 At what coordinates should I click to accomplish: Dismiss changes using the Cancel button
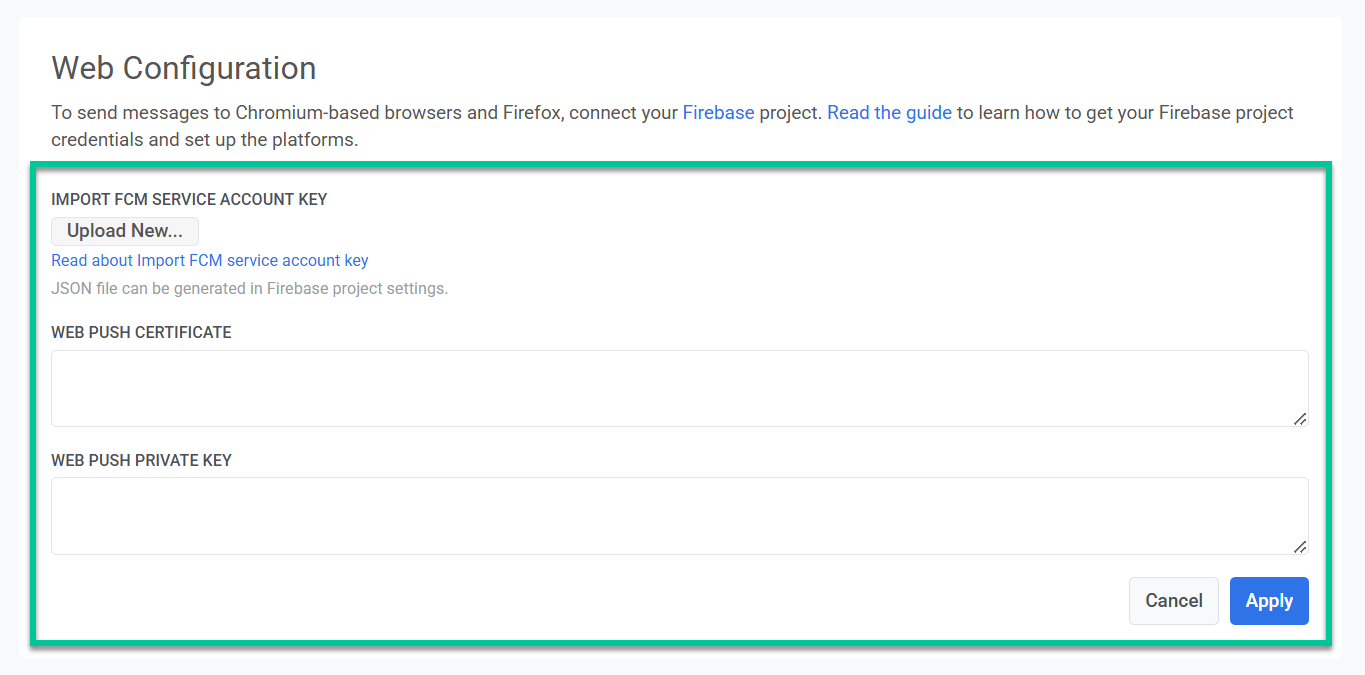pos(1173,600)
